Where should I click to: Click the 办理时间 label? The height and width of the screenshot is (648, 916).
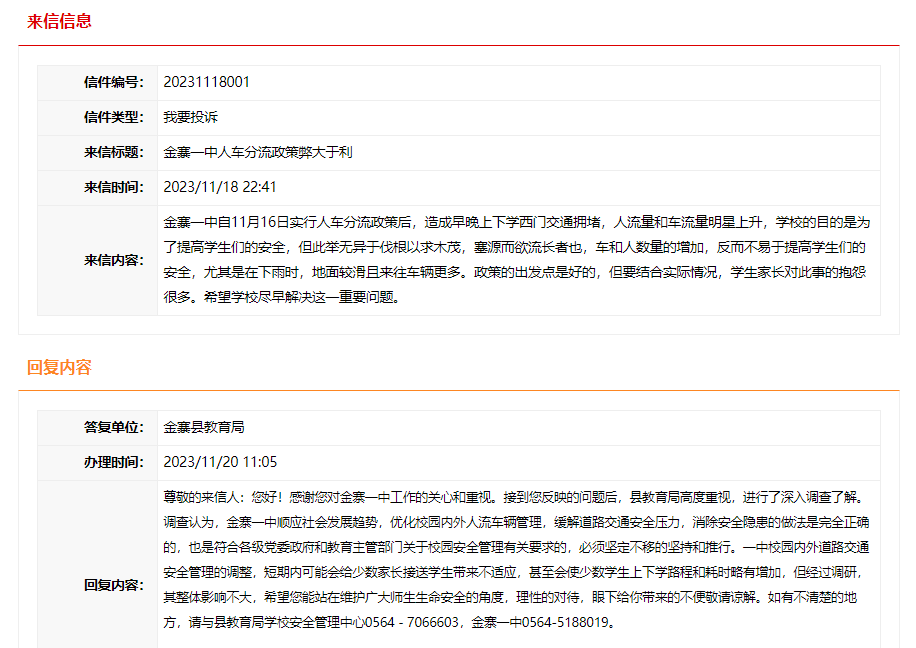(x=113, y=463)
